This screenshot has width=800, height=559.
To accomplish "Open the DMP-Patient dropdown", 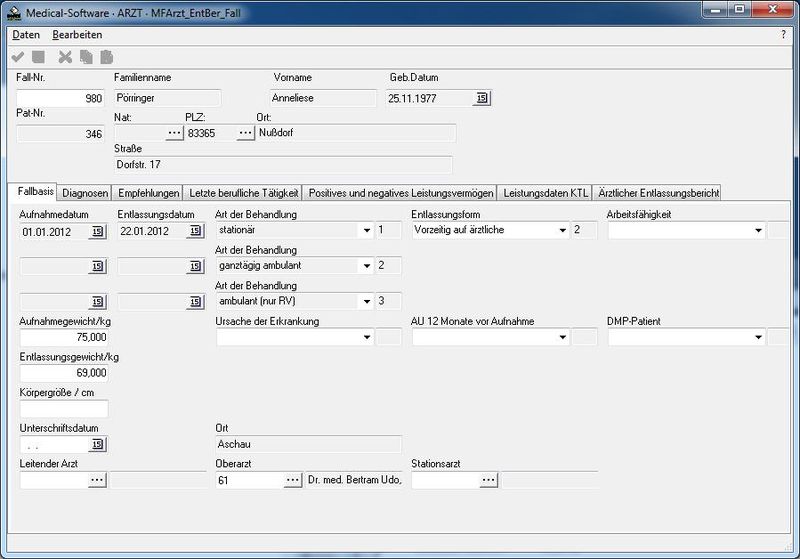I will tap(759, 338).
